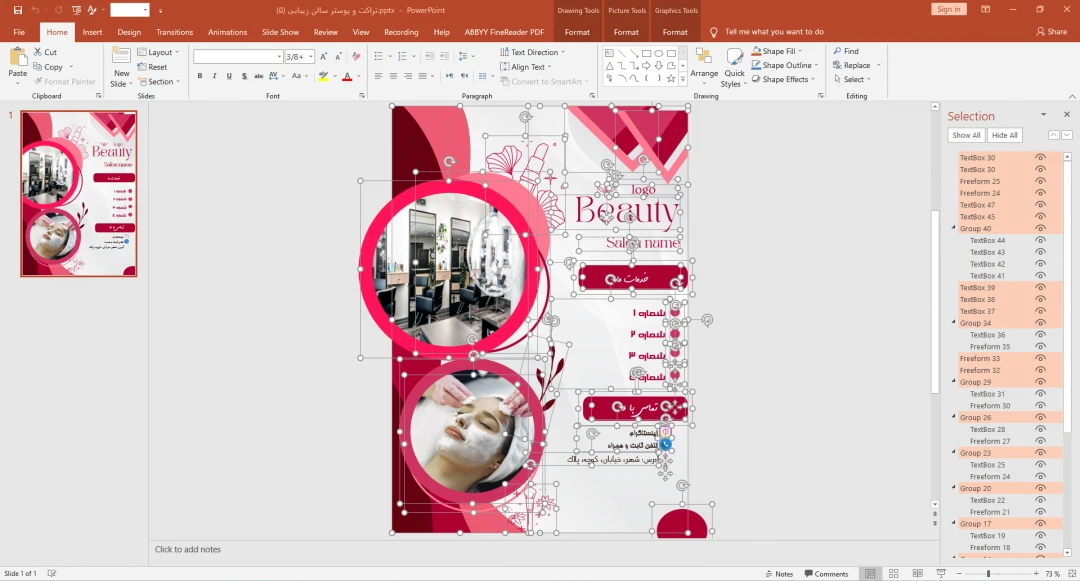Image resolution: width=1080 pixels, height=581 pixels.
Task: Apply bold formatting with the B icon
Action: pyautogui.click(x=200, y=76)
